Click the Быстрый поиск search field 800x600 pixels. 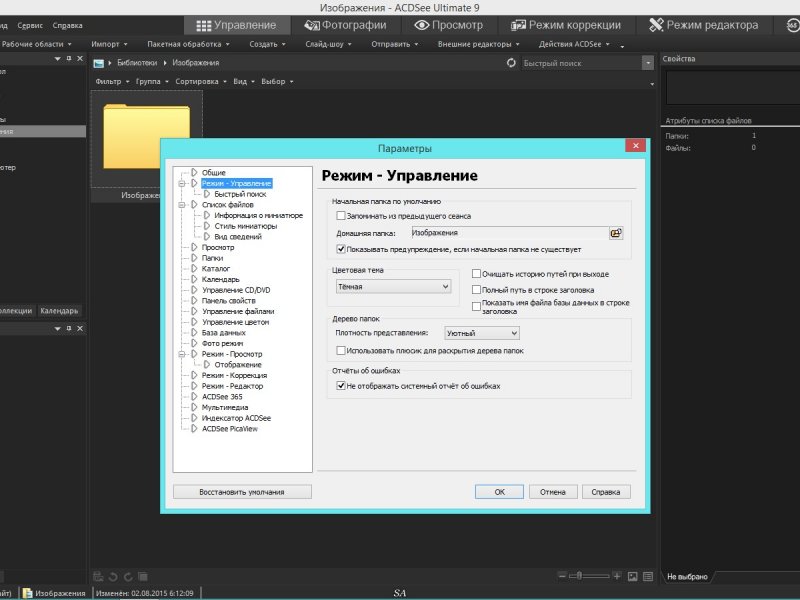tap(581, 63)
